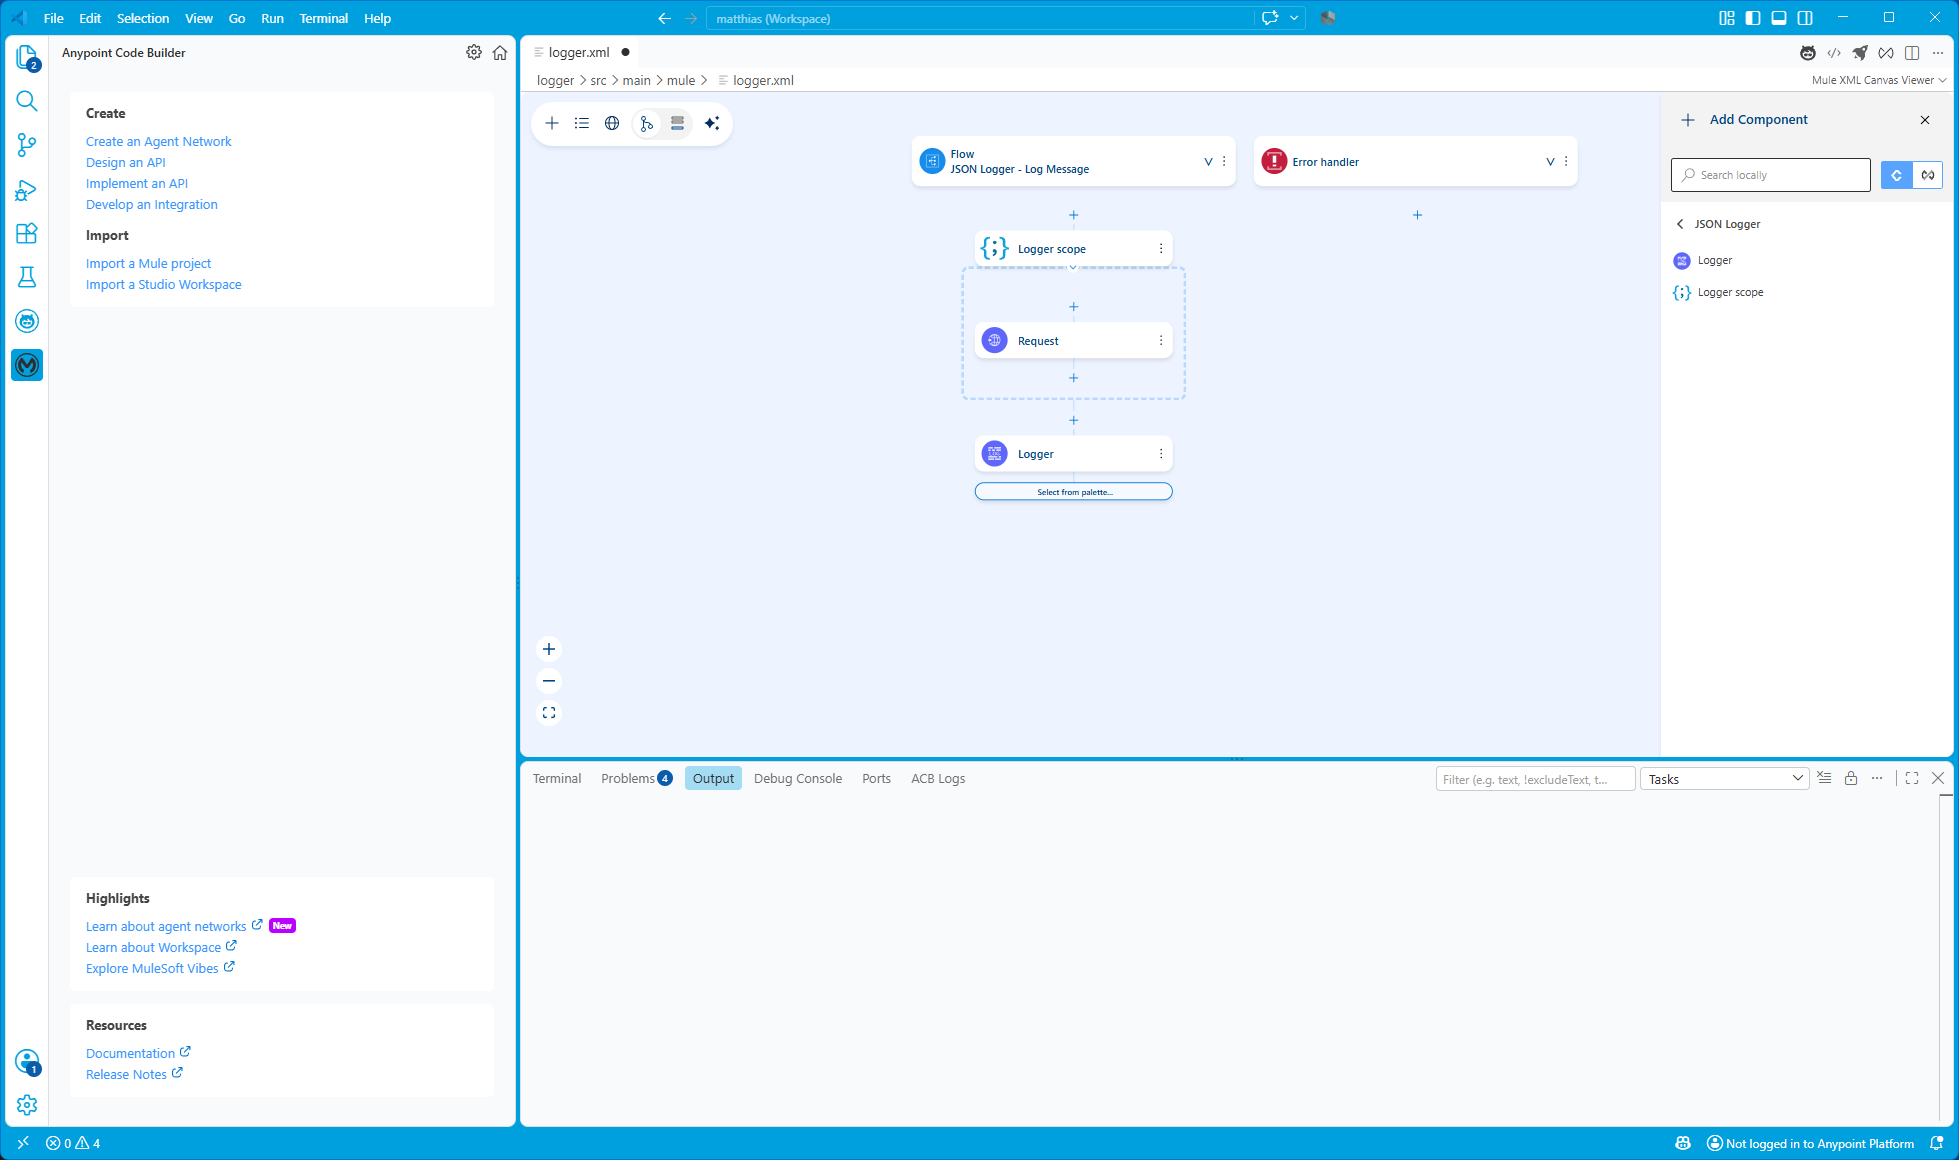The image size is (1959, 1160).
Task: Collapse the Error handler chevron
Action: point(1550,162)
